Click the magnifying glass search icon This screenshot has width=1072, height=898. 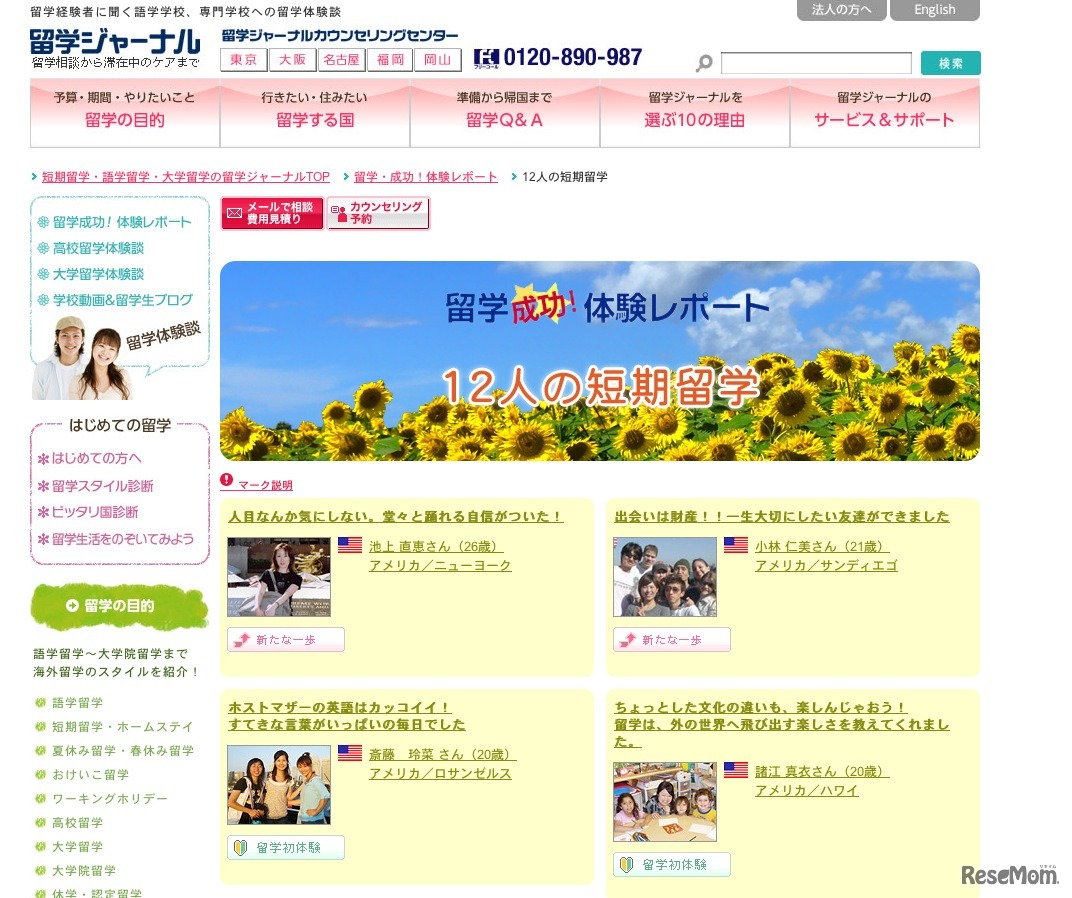pyautogui.click(x=705, y=63)
